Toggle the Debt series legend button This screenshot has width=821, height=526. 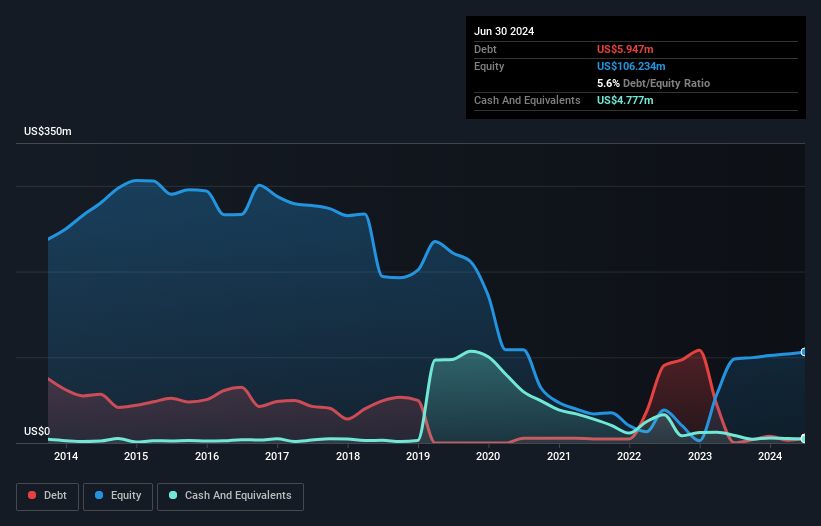point(48,496)
